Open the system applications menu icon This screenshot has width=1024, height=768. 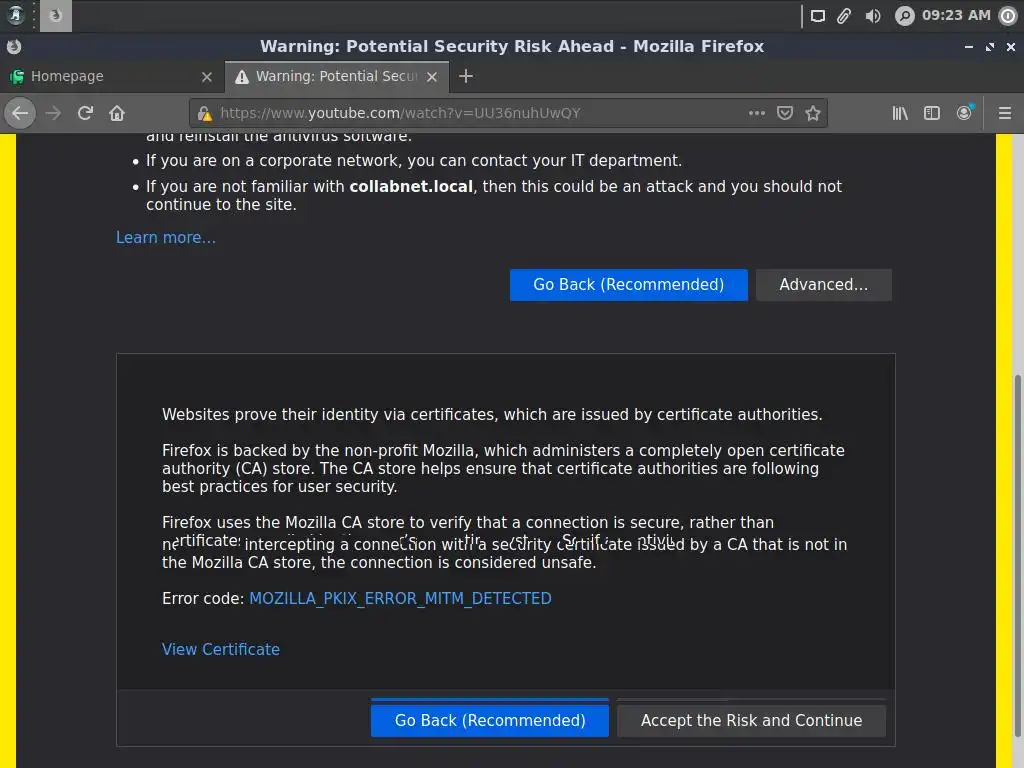pyautogui.click(x=15, y=15)
